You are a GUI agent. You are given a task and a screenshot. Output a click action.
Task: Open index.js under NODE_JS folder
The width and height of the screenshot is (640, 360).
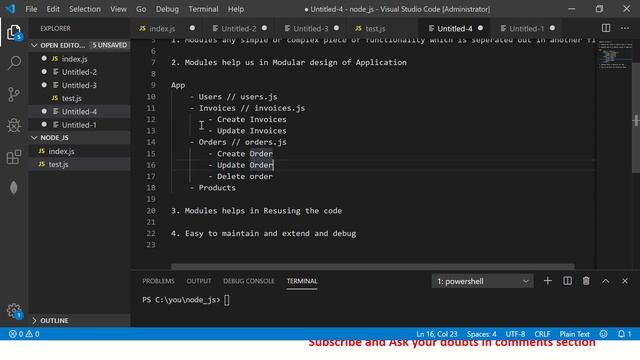point(79,151)
